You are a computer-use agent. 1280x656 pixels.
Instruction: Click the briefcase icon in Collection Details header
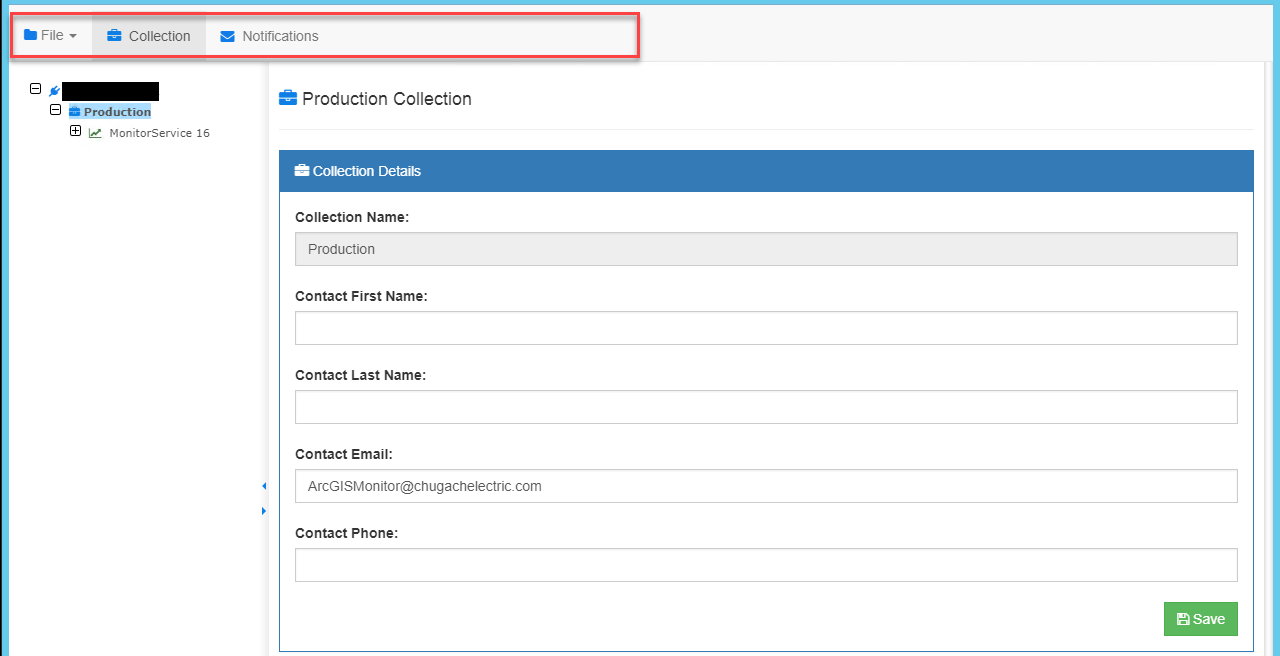(302, 170)
